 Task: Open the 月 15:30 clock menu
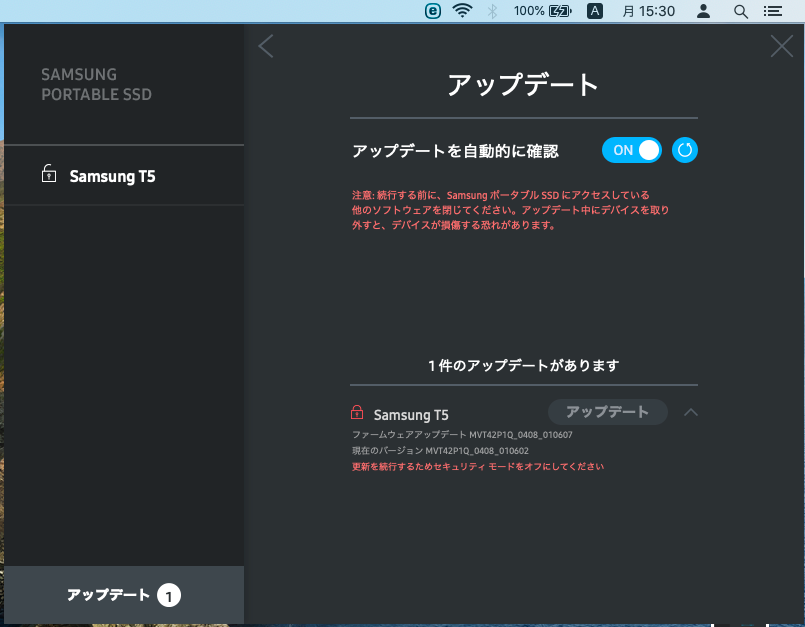click(x=649, y=11)
